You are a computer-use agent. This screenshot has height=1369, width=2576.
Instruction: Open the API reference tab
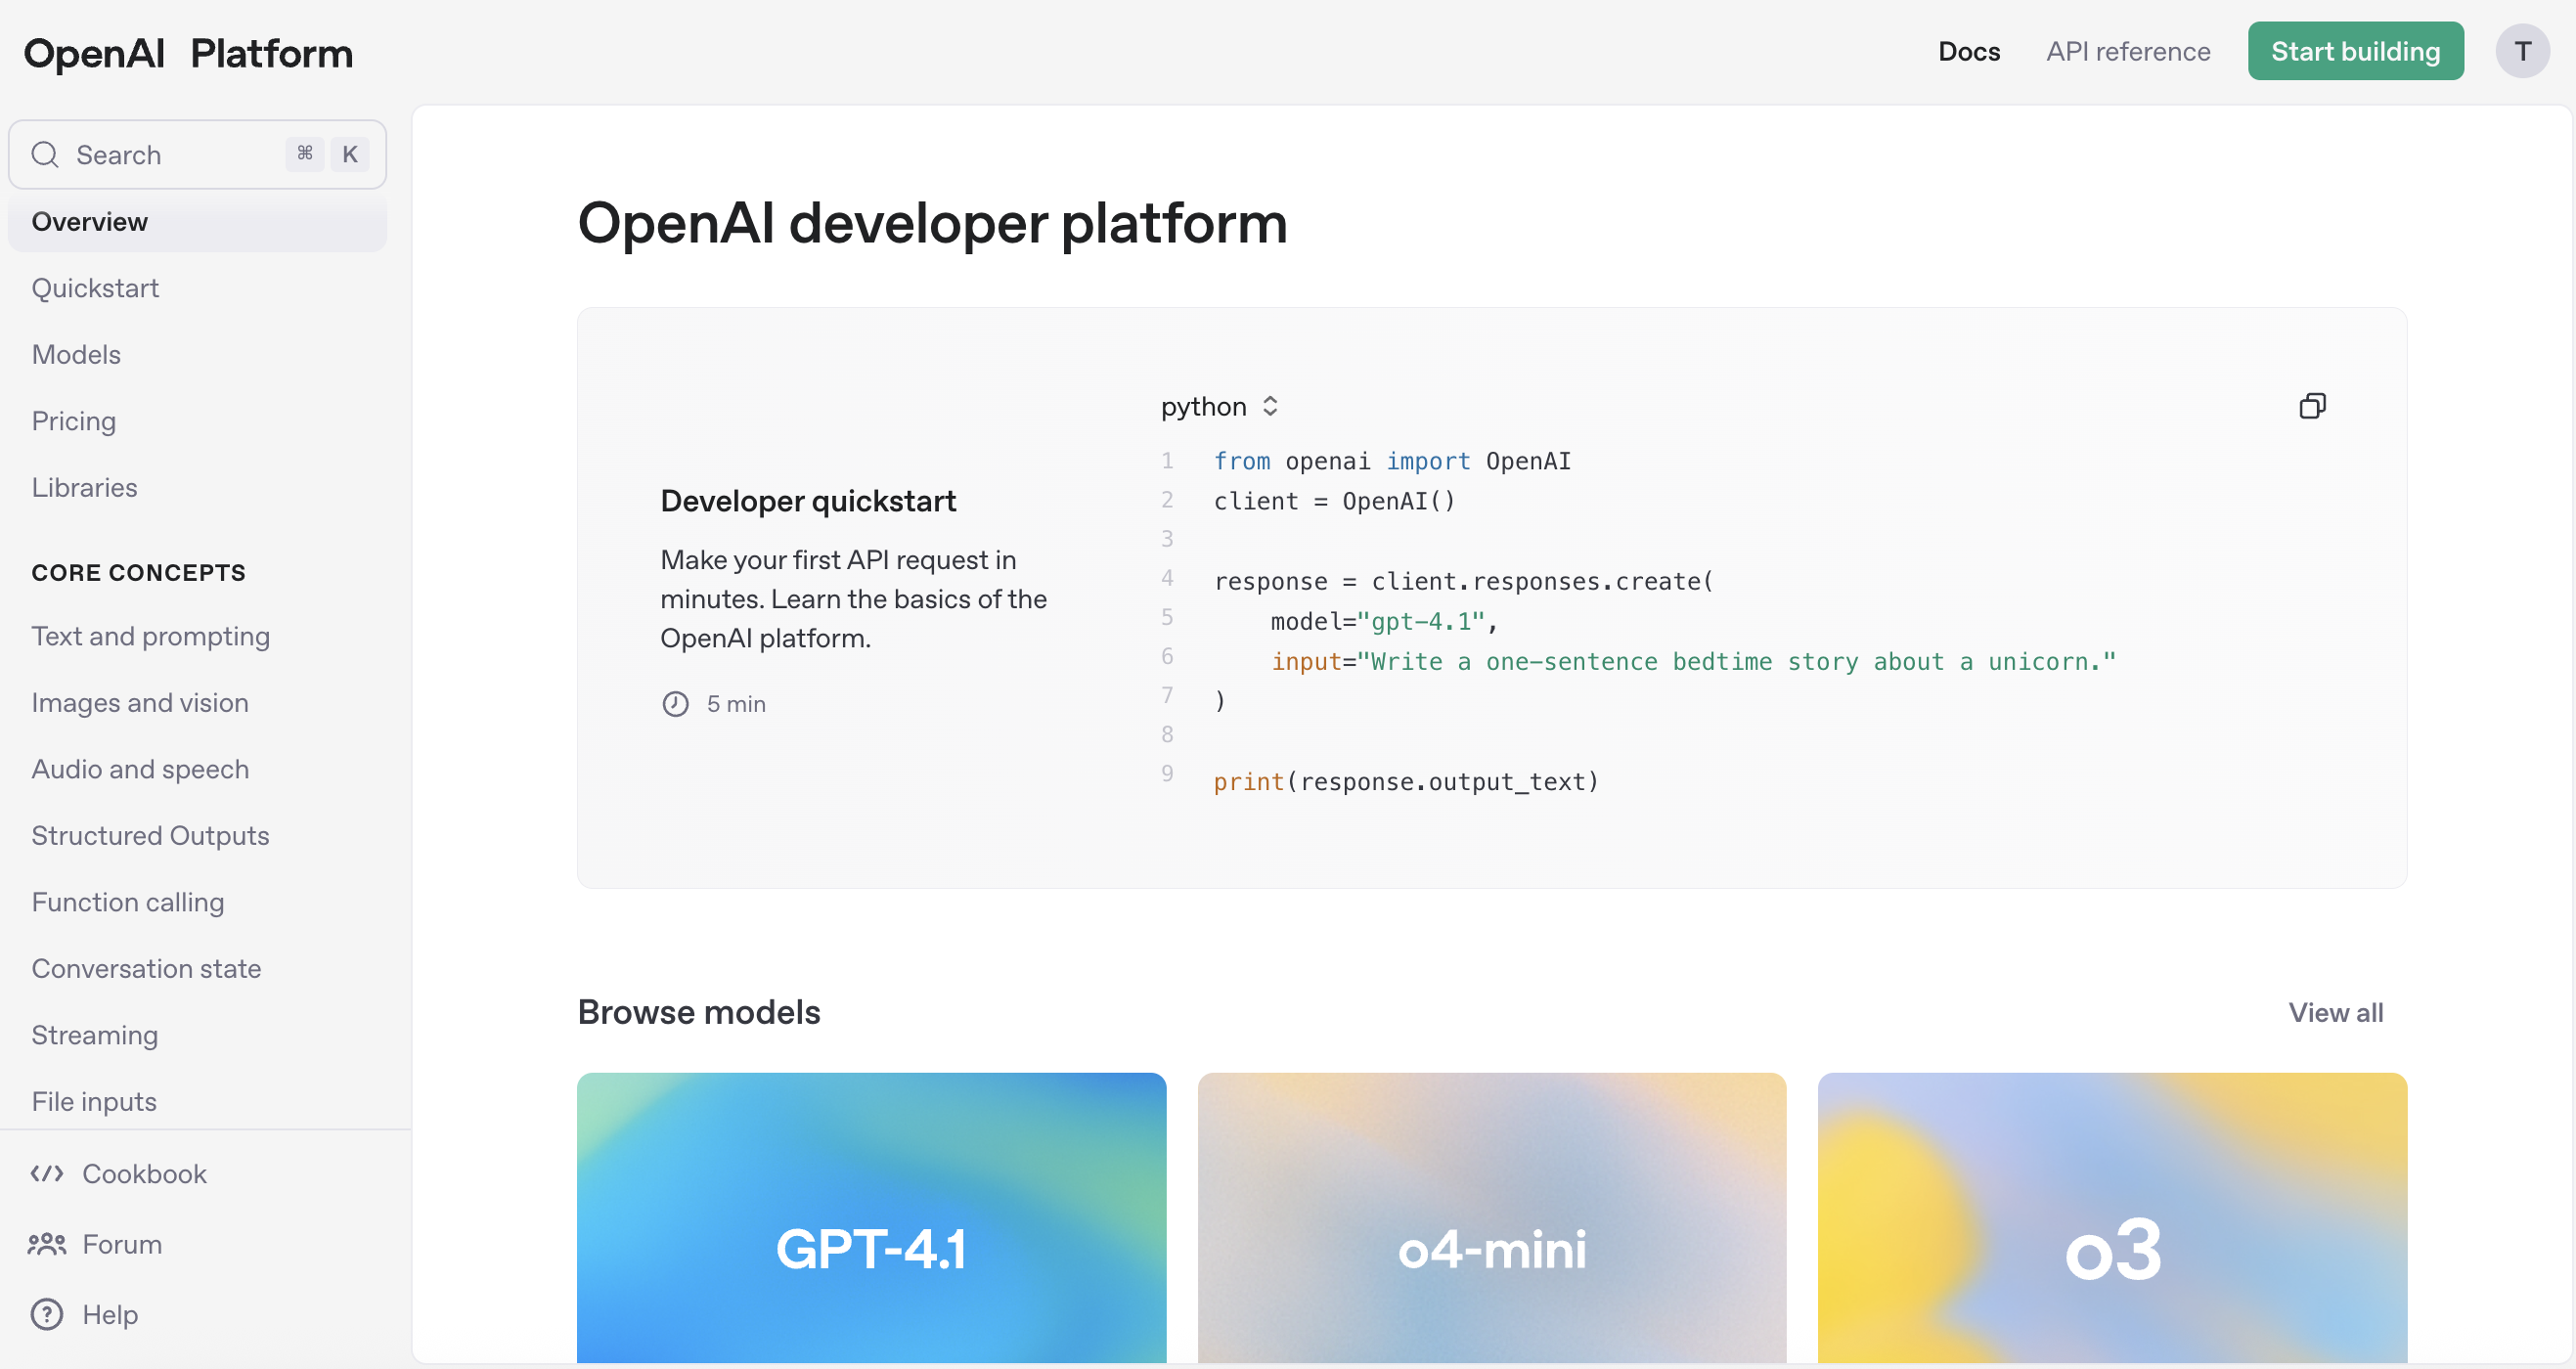2128,52
